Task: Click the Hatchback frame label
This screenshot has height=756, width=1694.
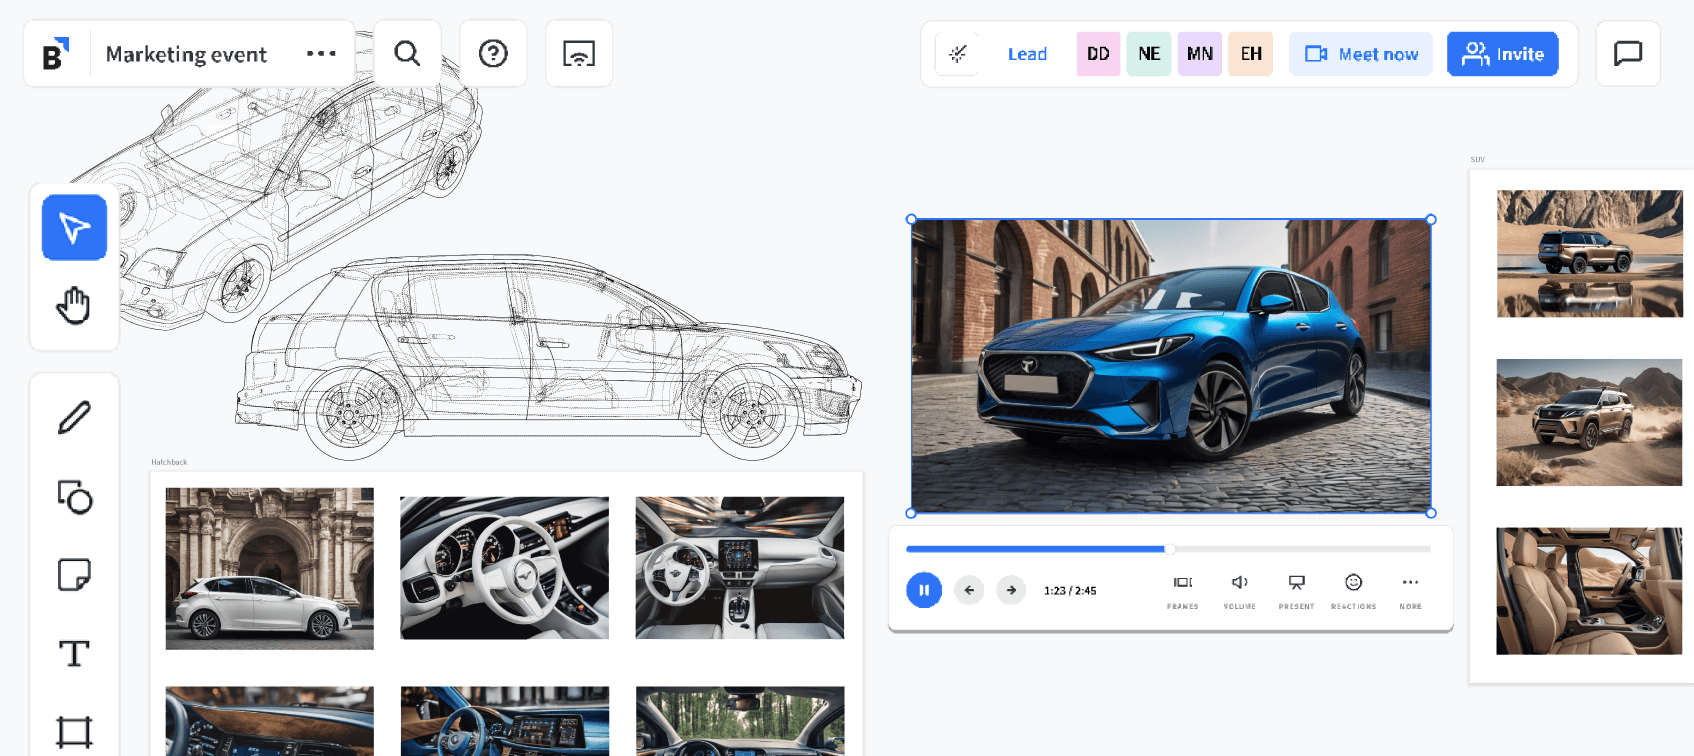Action: [x=169, y=462]
